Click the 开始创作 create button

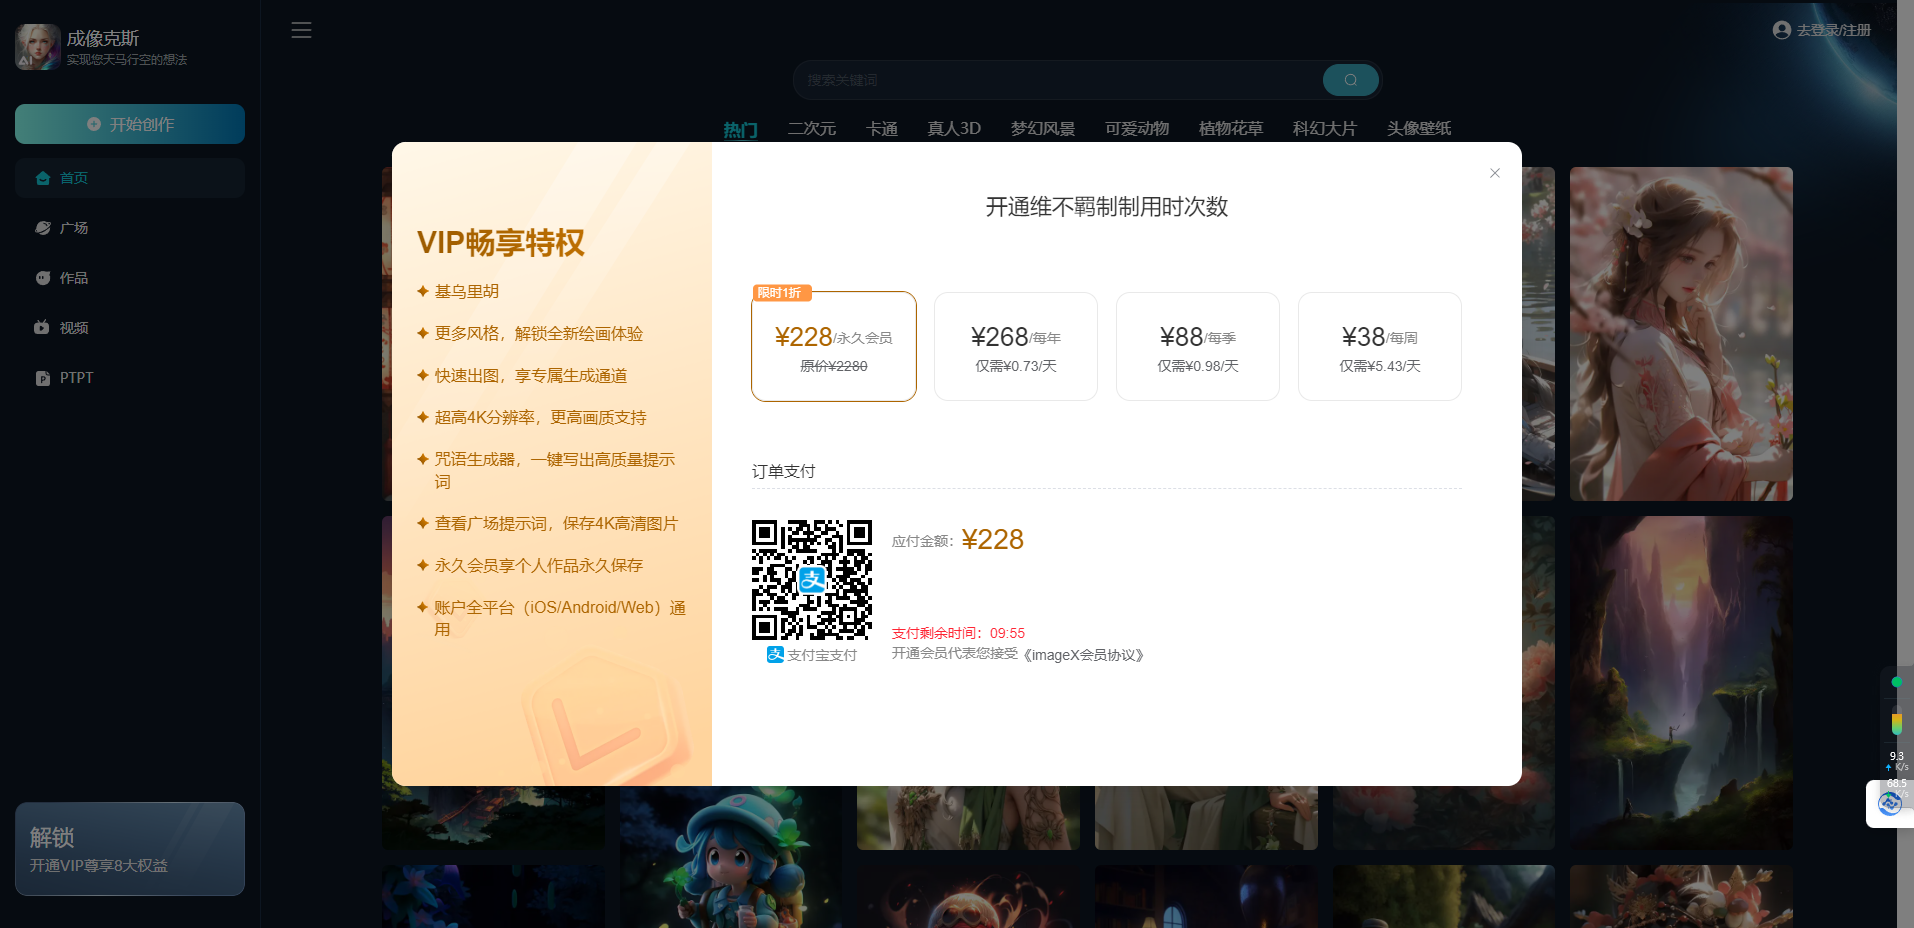[x=129, y=124]
